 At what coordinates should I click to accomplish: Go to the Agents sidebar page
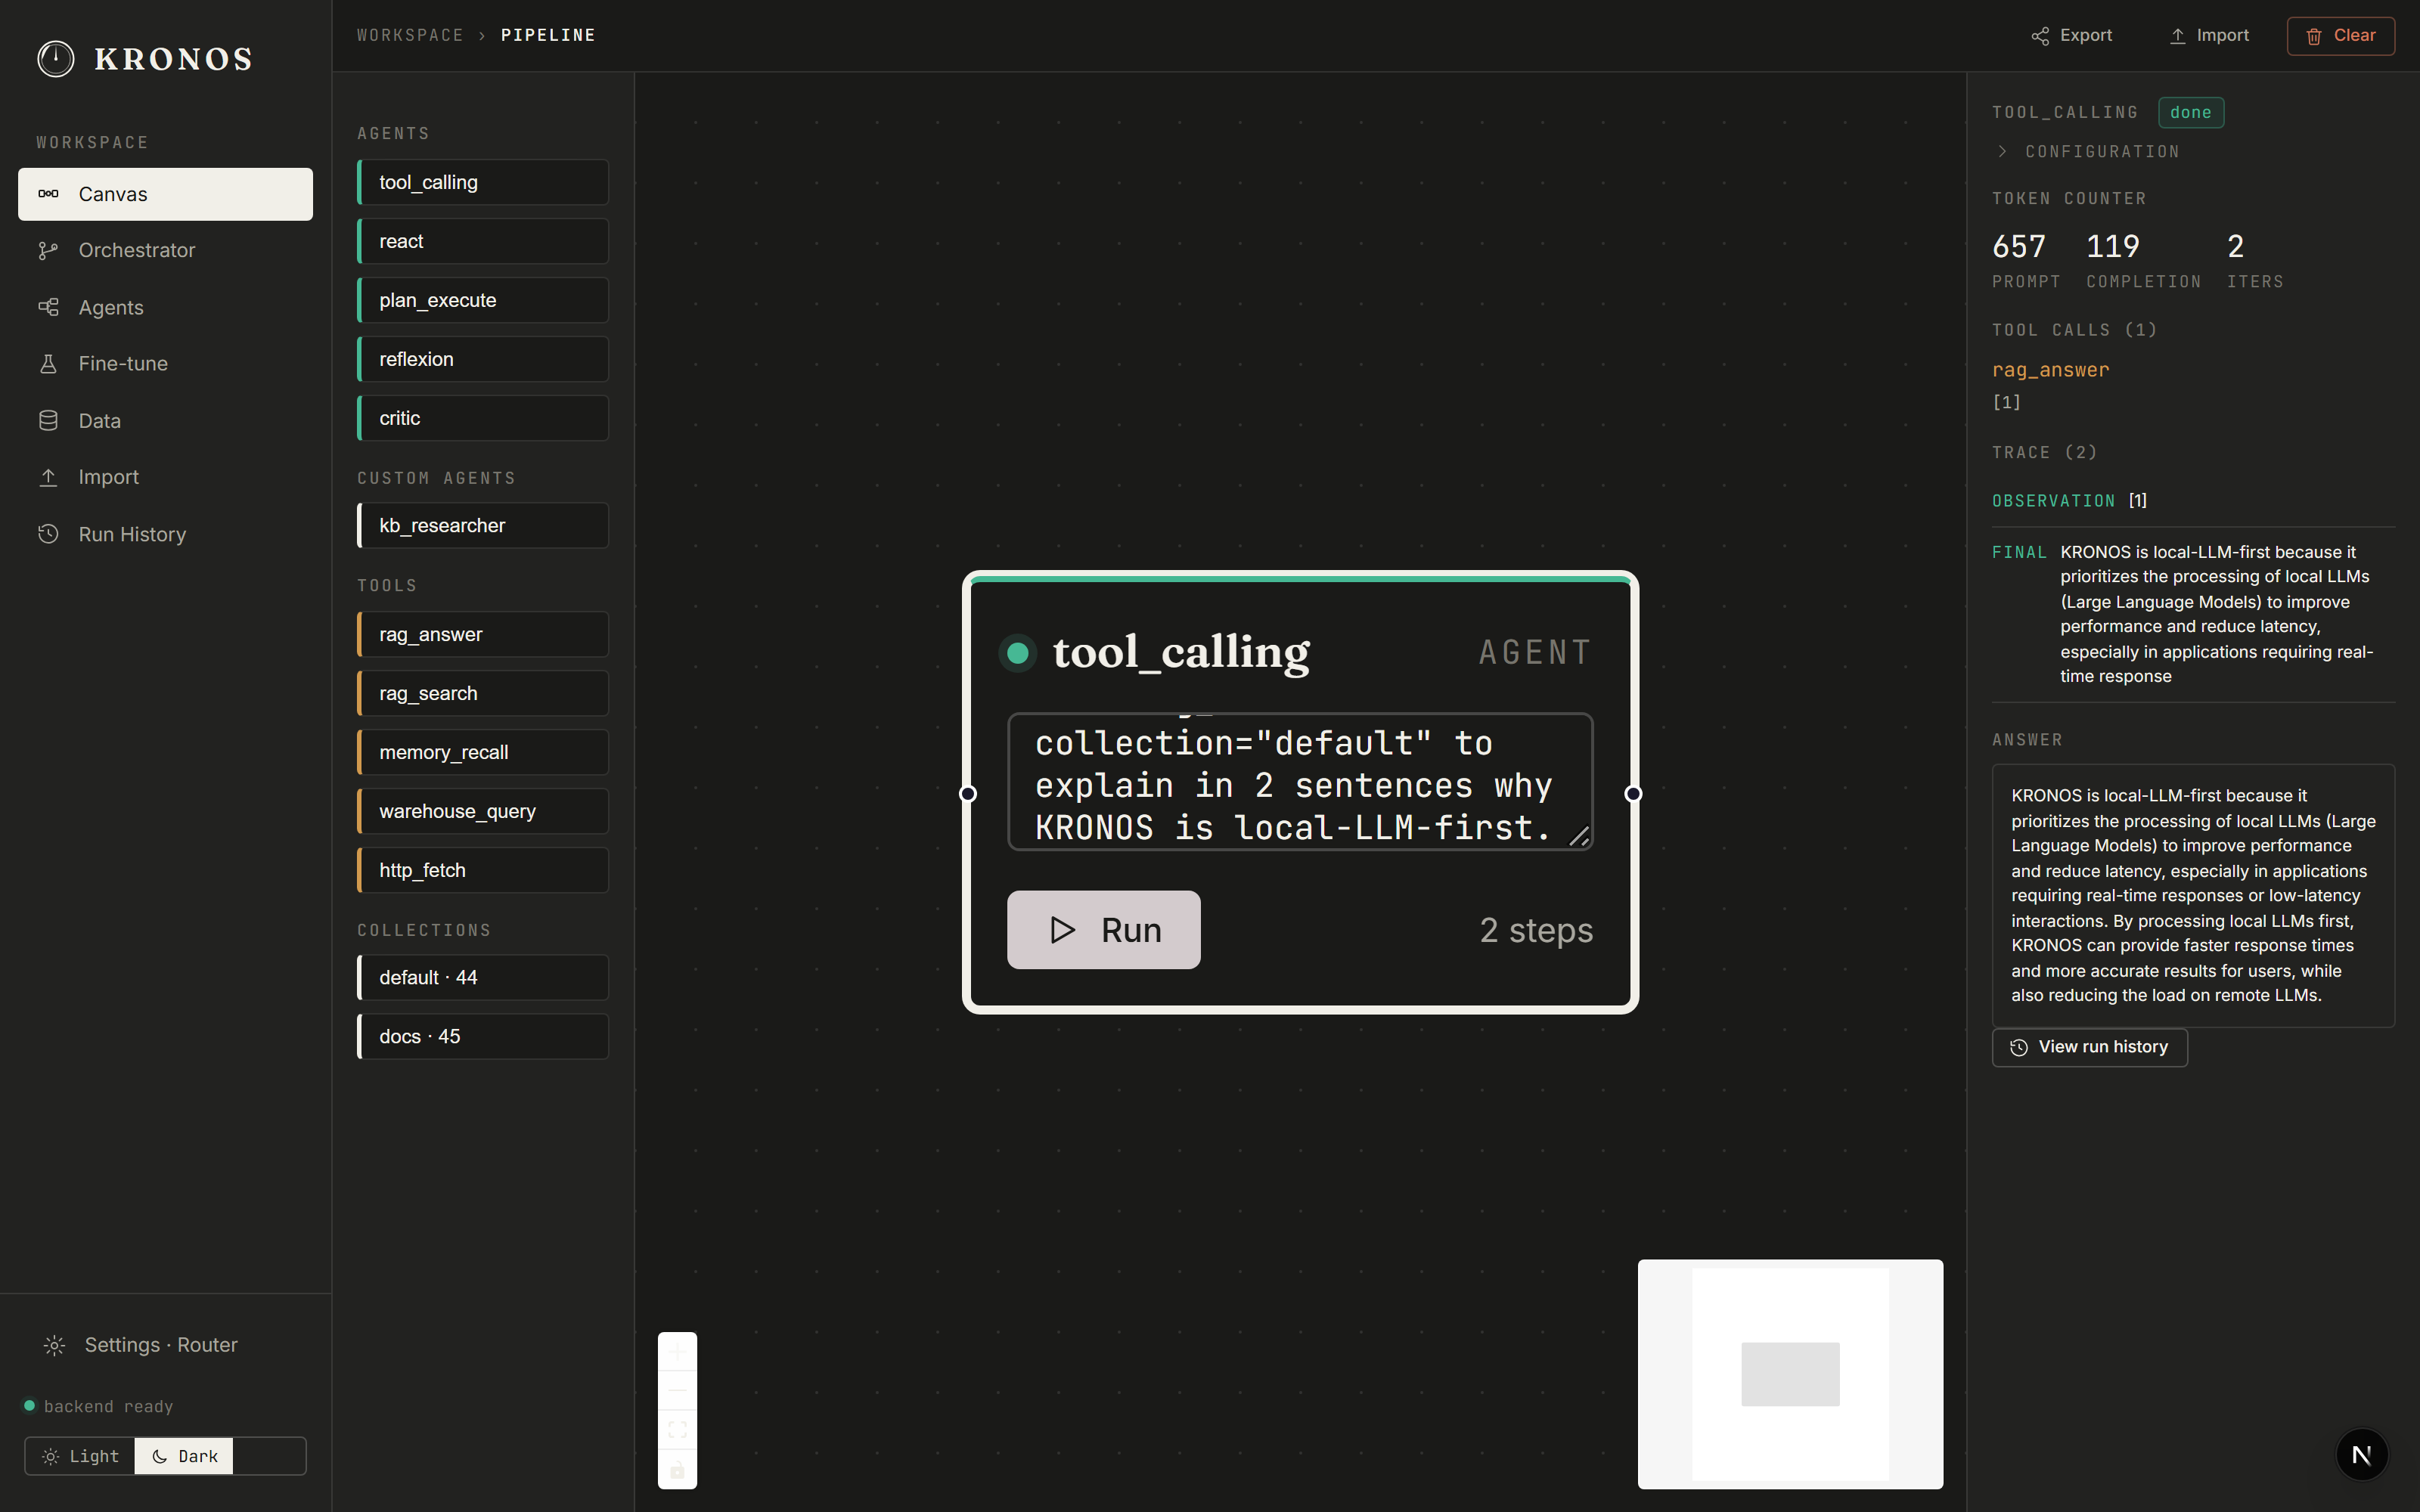[x=165, y=307]
